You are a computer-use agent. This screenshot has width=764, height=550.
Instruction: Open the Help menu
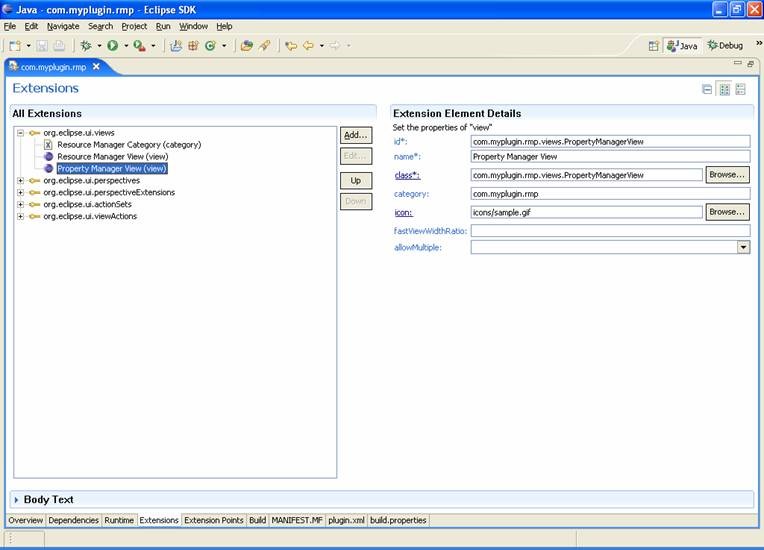coord(224,26)
